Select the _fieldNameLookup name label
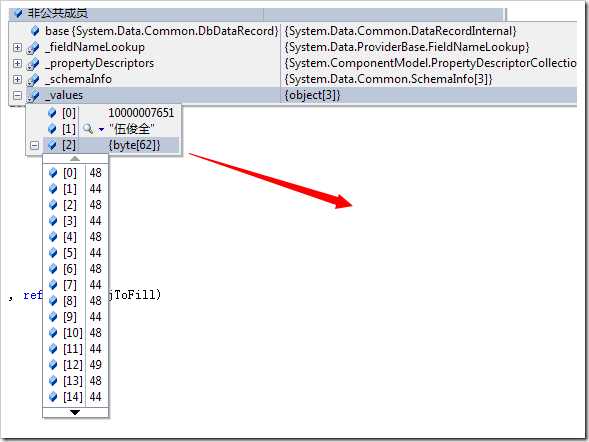The height and width of the screenshot is (442, 589). (x=95, y=47)
